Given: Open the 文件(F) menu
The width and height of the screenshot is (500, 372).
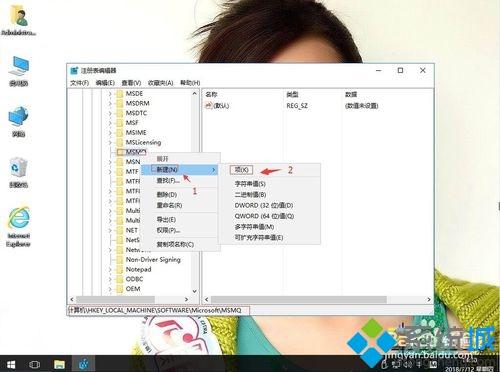Looking at the screenshot, I should coord(79,83).
